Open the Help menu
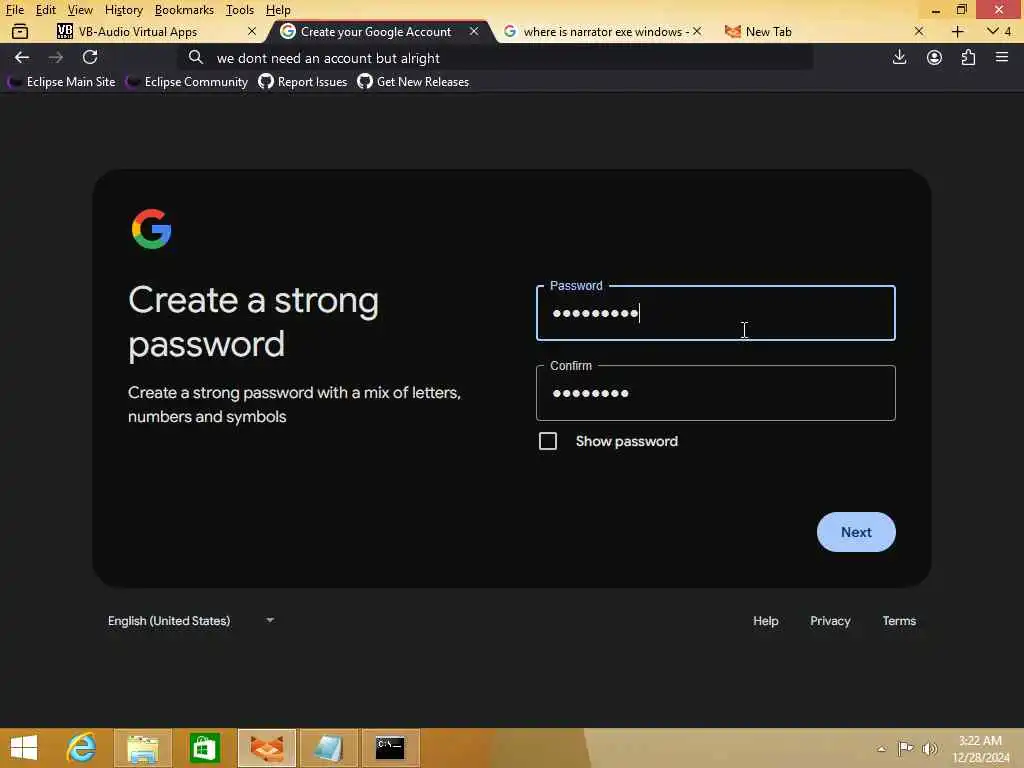 coord(278,10)
